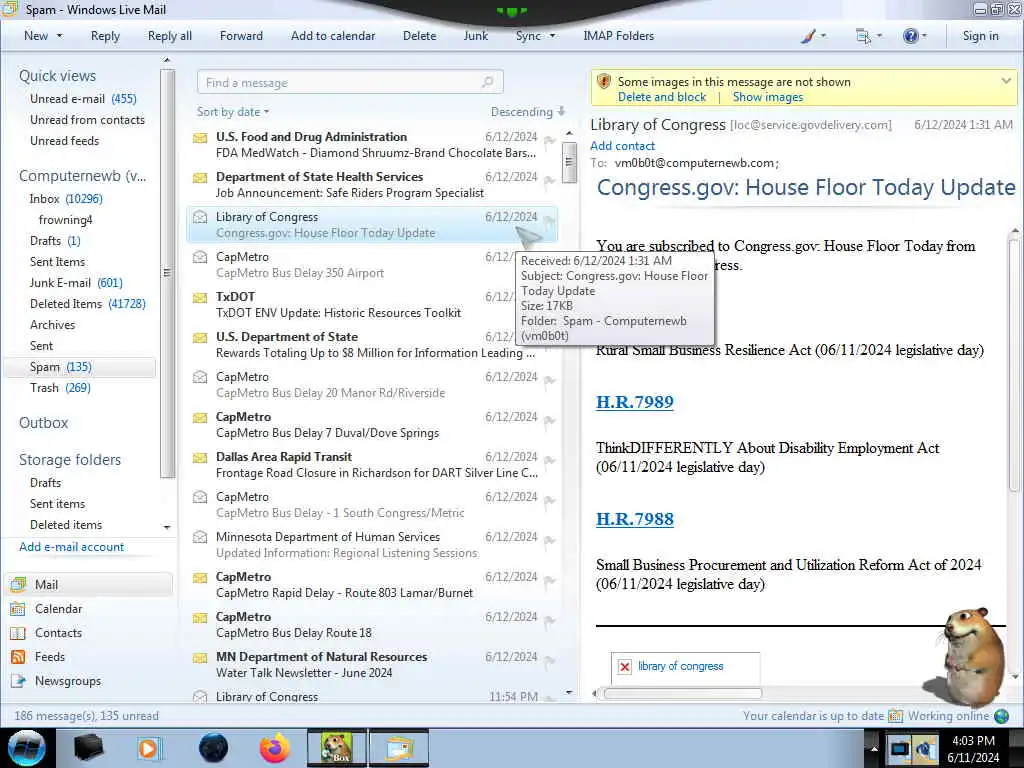Click Add to calendar in toolbar
This screenshot has height=768, width=1024.
point(333,36)
